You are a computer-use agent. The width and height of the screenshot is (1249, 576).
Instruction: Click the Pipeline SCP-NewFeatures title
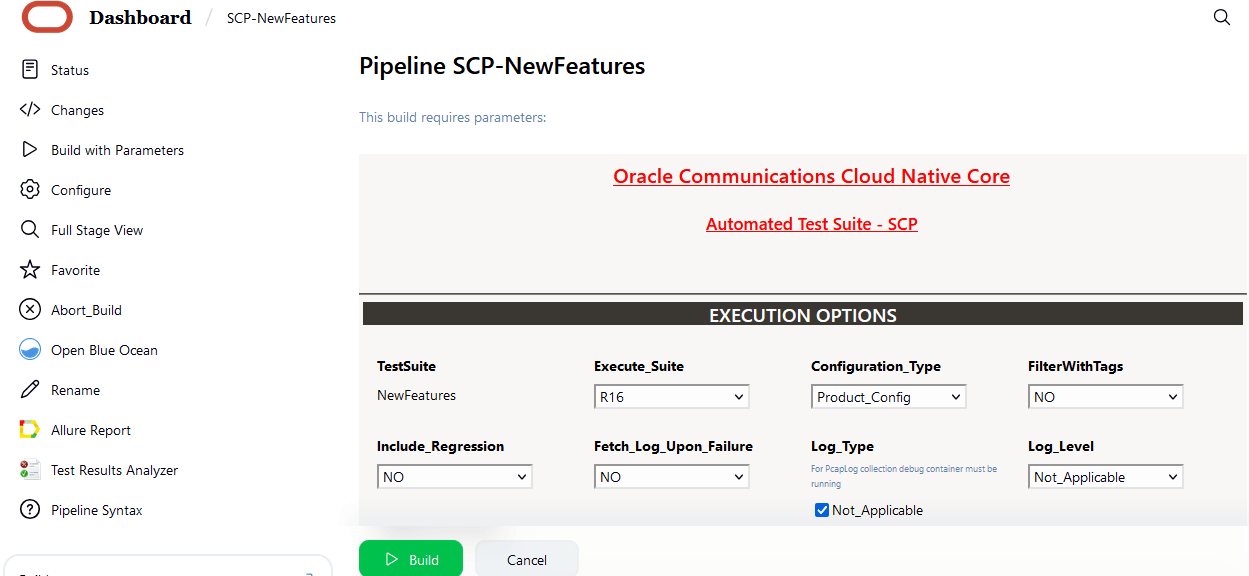(x=502, y=66)
